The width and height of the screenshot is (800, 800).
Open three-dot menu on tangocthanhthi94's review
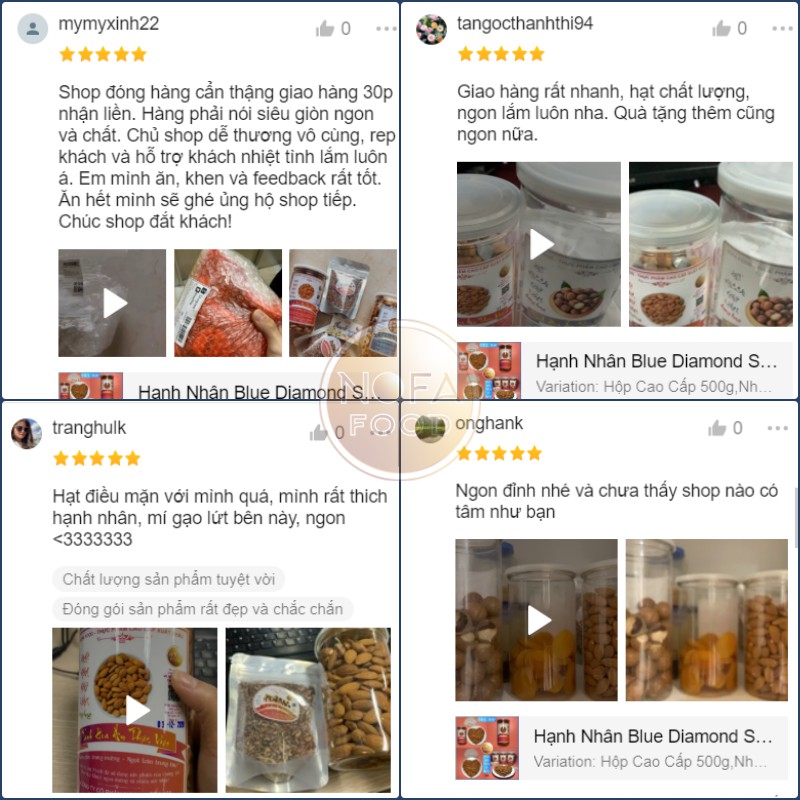coord(782,28)
